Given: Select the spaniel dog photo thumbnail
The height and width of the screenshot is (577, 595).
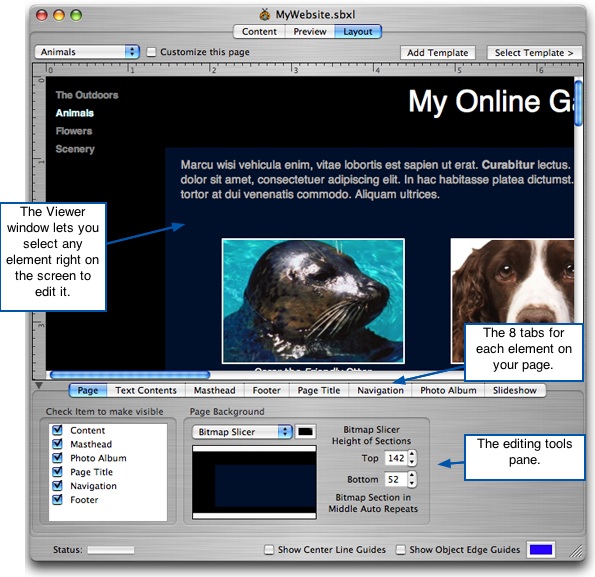Looking at the screenshot, I should point(512,281).
